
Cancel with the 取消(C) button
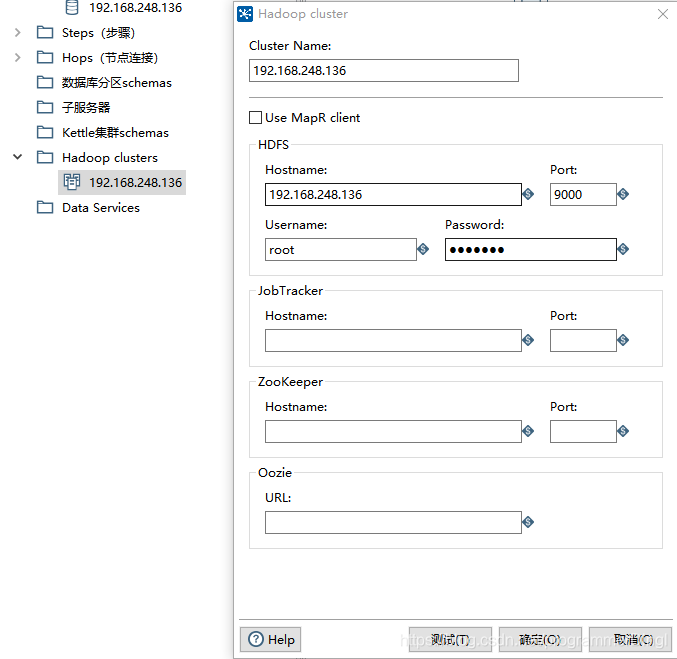click(630, 639)
